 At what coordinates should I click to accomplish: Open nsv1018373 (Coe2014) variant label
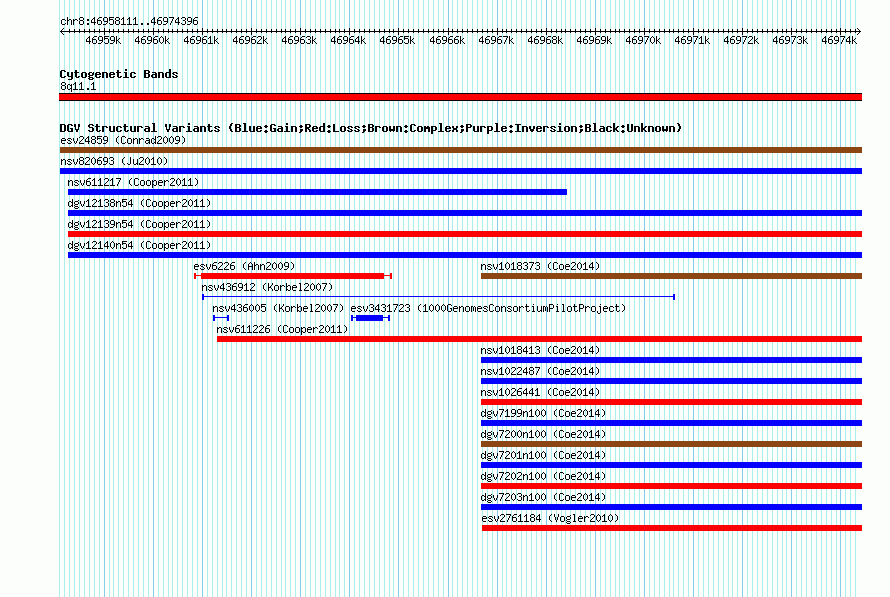tap(540, 266)
